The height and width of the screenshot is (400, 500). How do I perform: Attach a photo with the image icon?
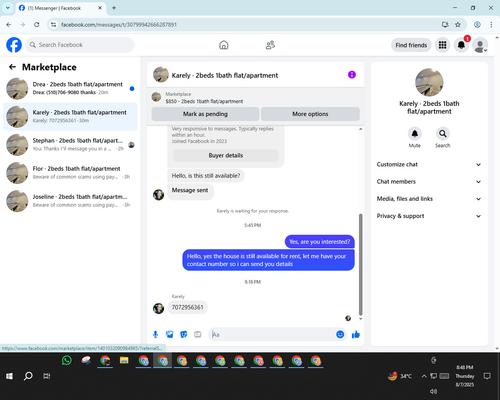coord(170,334)
